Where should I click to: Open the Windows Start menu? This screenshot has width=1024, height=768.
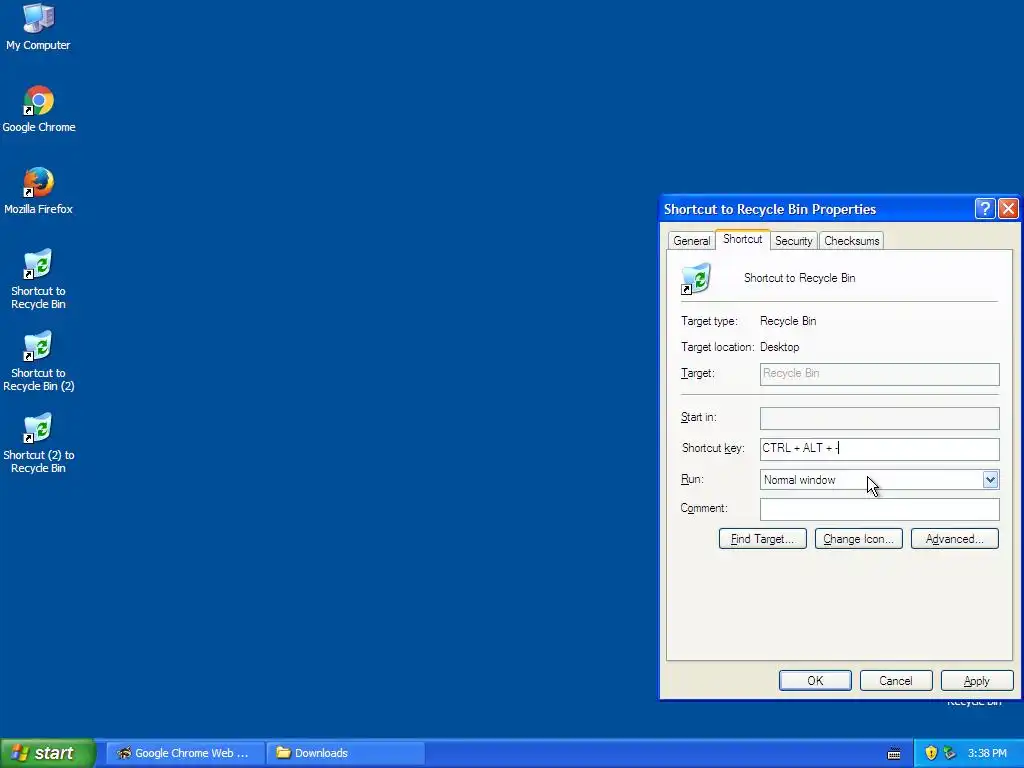click(x=48, y=753)
